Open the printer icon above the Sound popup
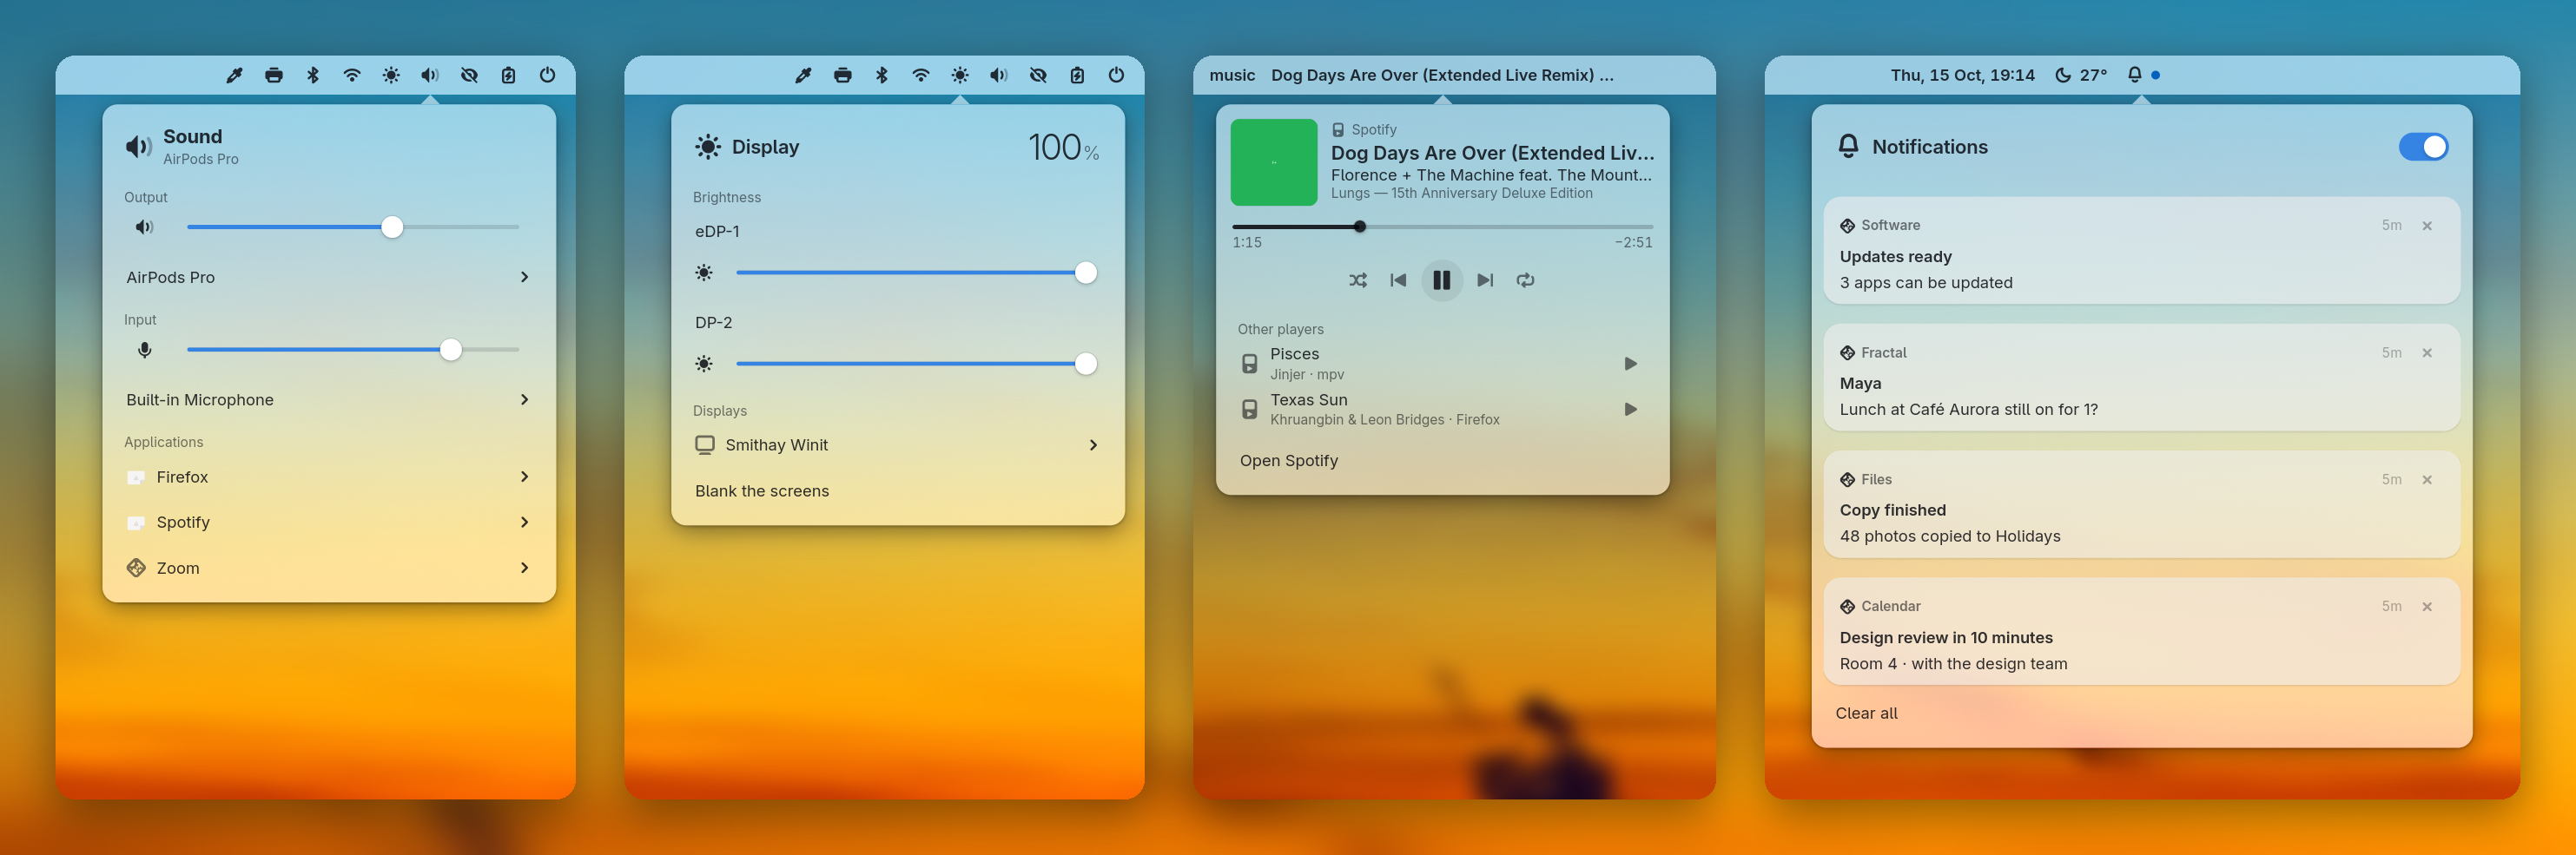 pos(274,75)
